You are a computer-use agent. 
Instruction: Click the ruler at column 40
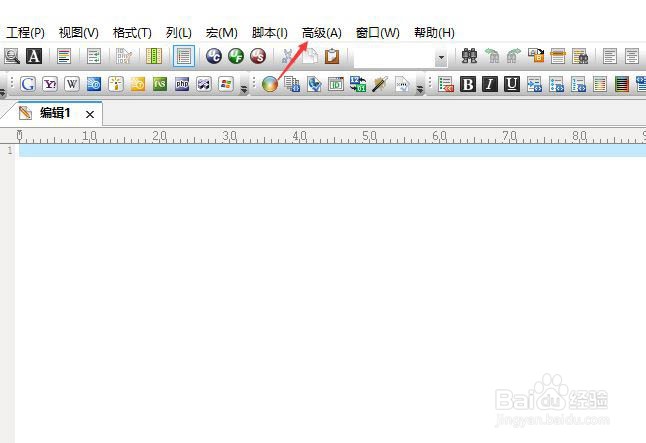[x=300, y=136]
